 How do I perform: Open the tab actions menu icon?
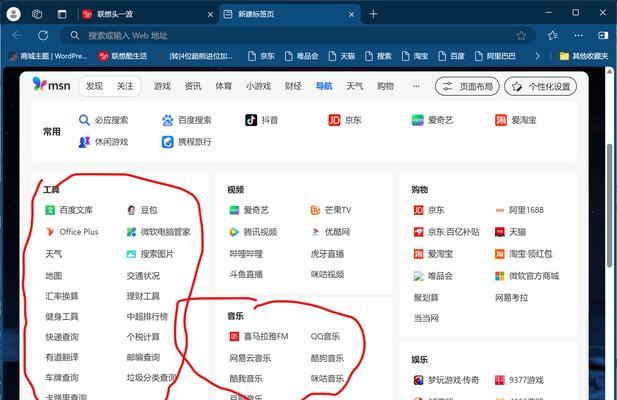[x=62, y=14]
